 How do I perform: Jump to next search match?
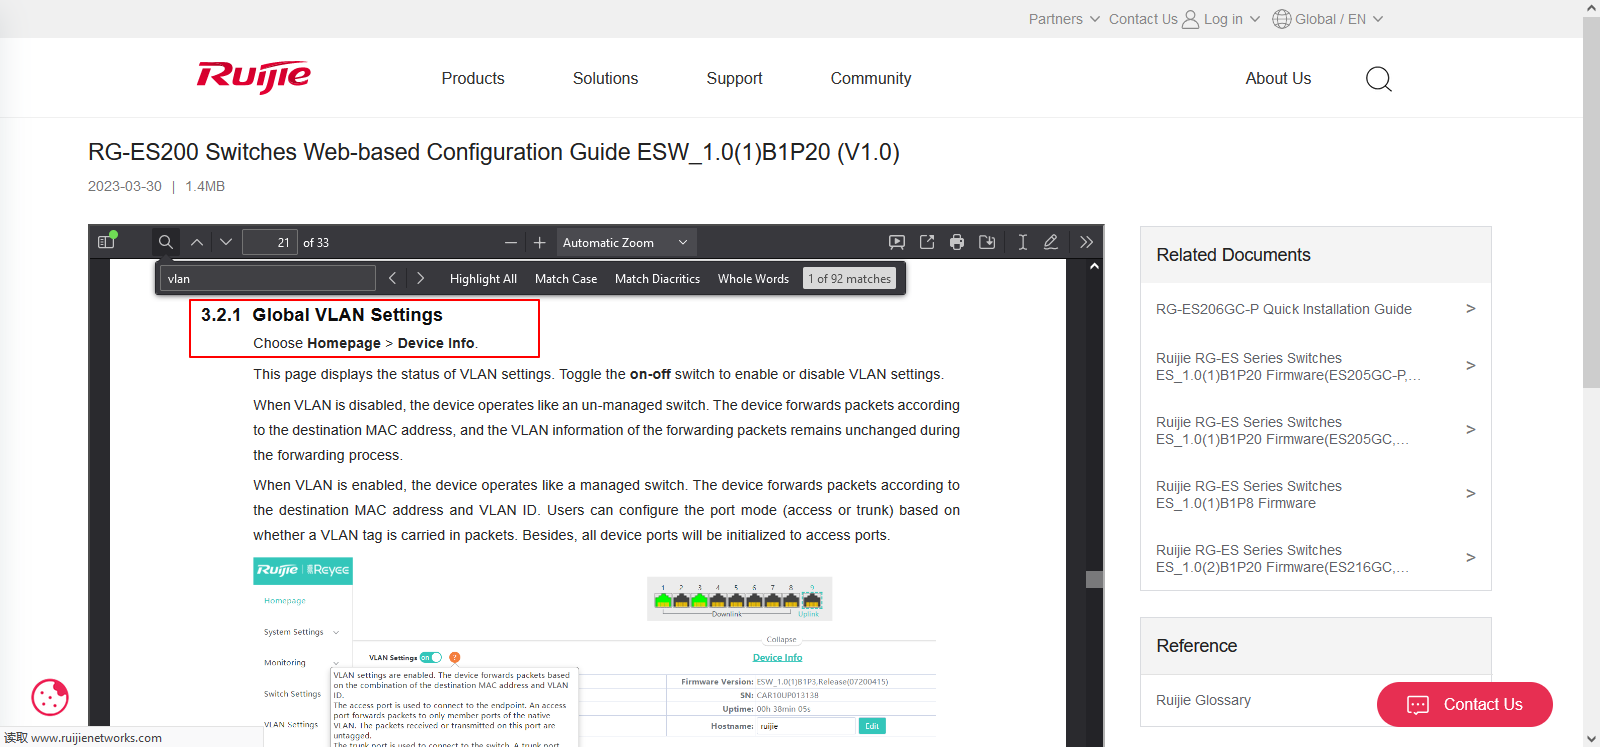click(x=421, y=278)
